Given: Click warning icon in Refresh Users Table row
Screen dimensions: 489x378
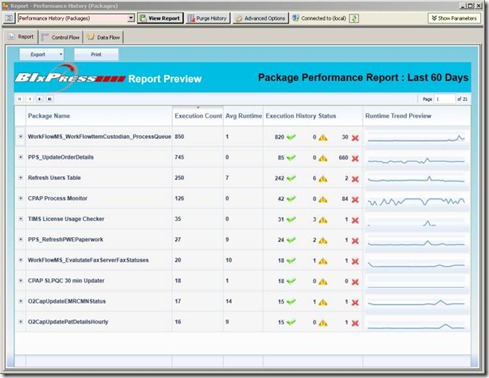Looking at the screenshot, I should point(323,179).
